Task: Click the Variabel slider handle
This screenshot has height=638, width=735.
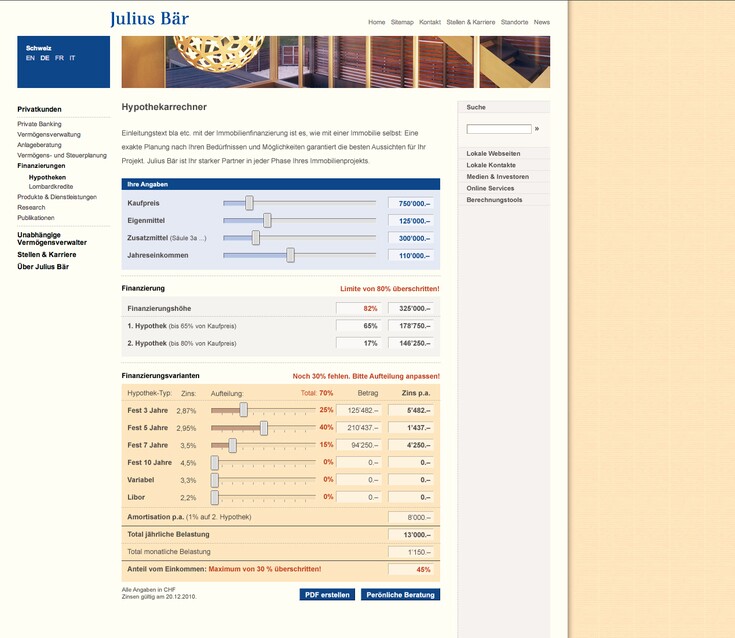Action: click(215, 480)
